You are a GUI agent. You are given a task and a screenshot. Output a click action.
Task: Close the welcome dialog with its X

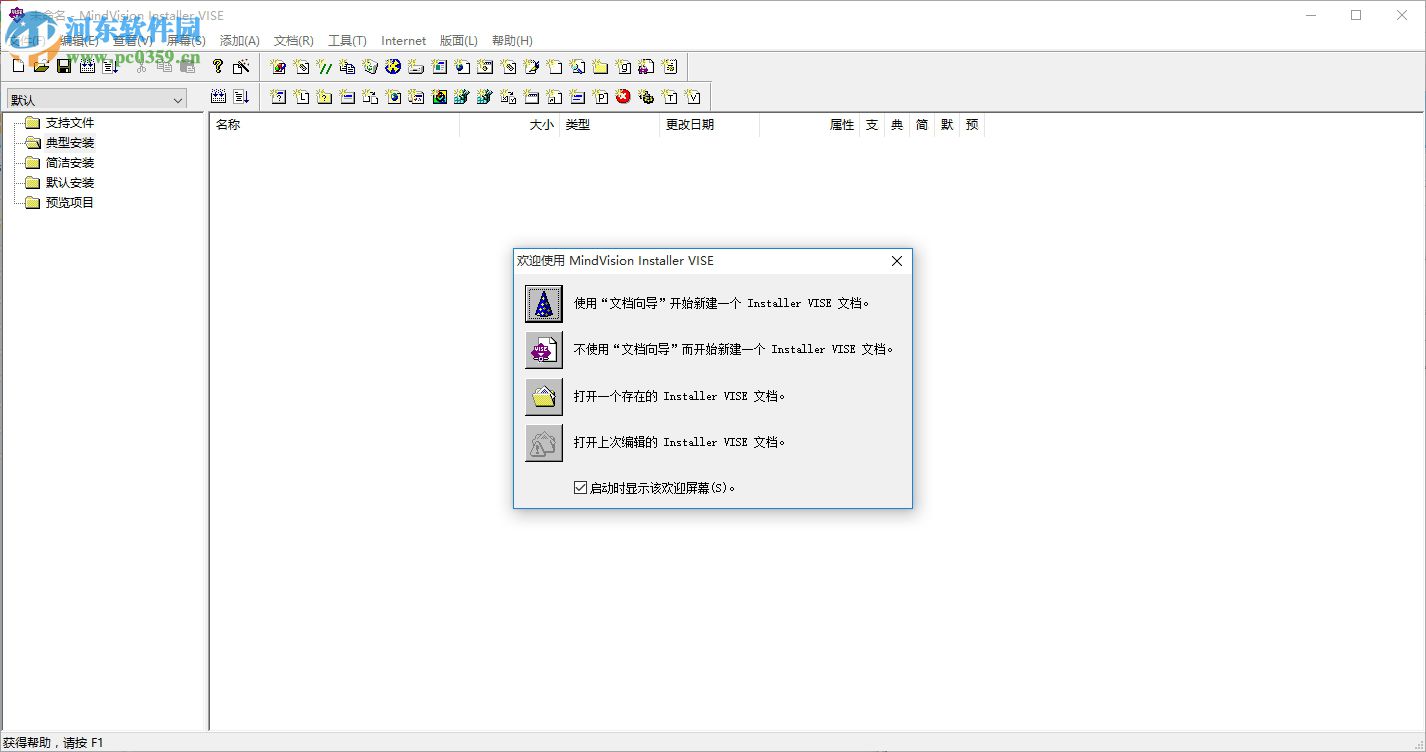[x=896, y=261]
